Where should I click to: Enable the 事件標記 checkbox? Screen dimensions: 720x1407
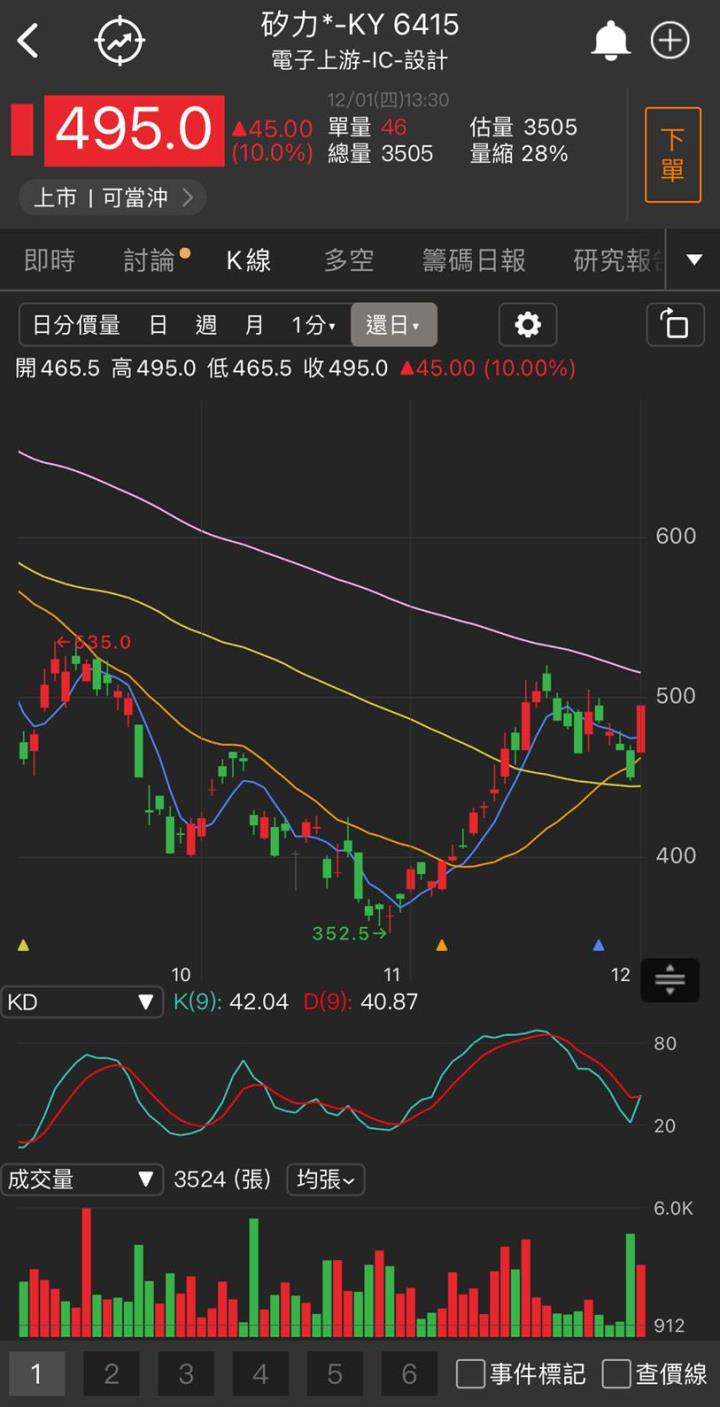click(470, 1374)
